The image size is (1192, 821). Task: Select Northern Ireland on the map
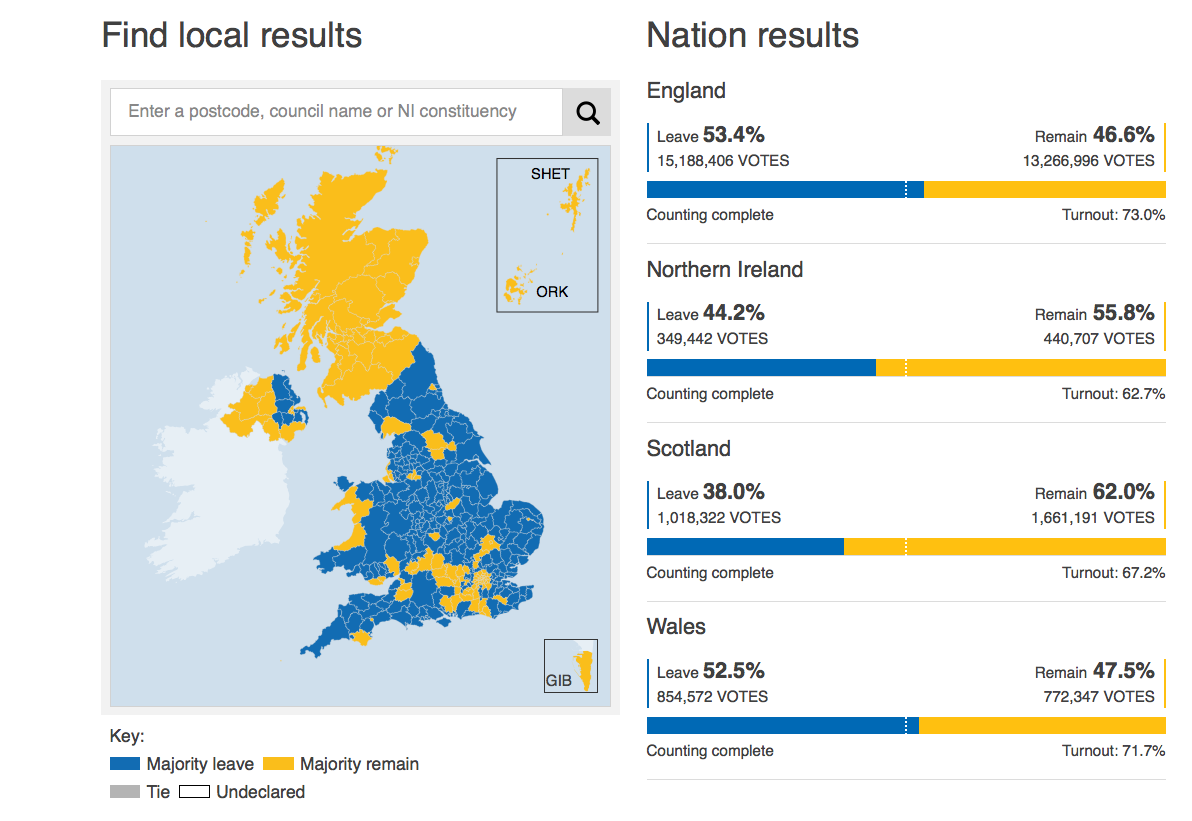coord(262,407)
